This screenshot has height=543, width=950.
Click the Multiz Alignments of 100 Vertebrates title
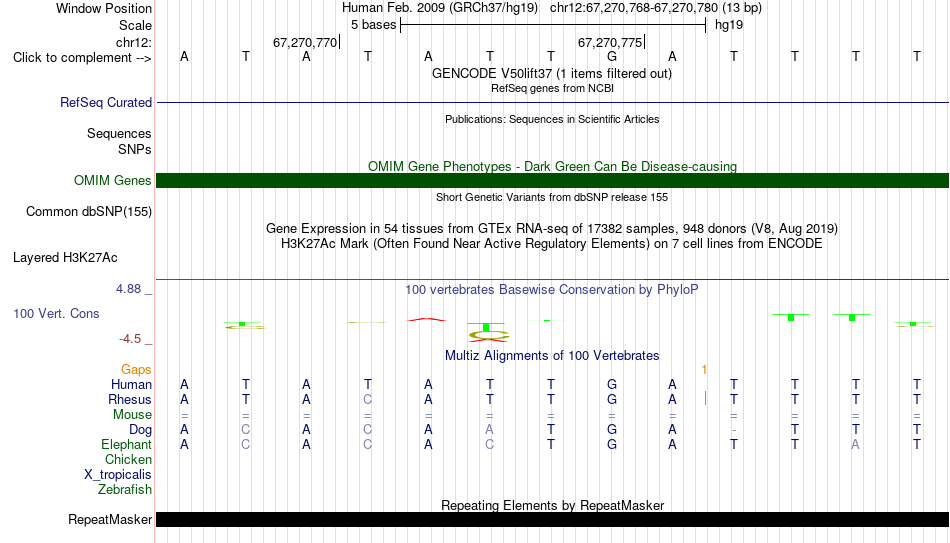pyautogui.click(x=552, y=356)
